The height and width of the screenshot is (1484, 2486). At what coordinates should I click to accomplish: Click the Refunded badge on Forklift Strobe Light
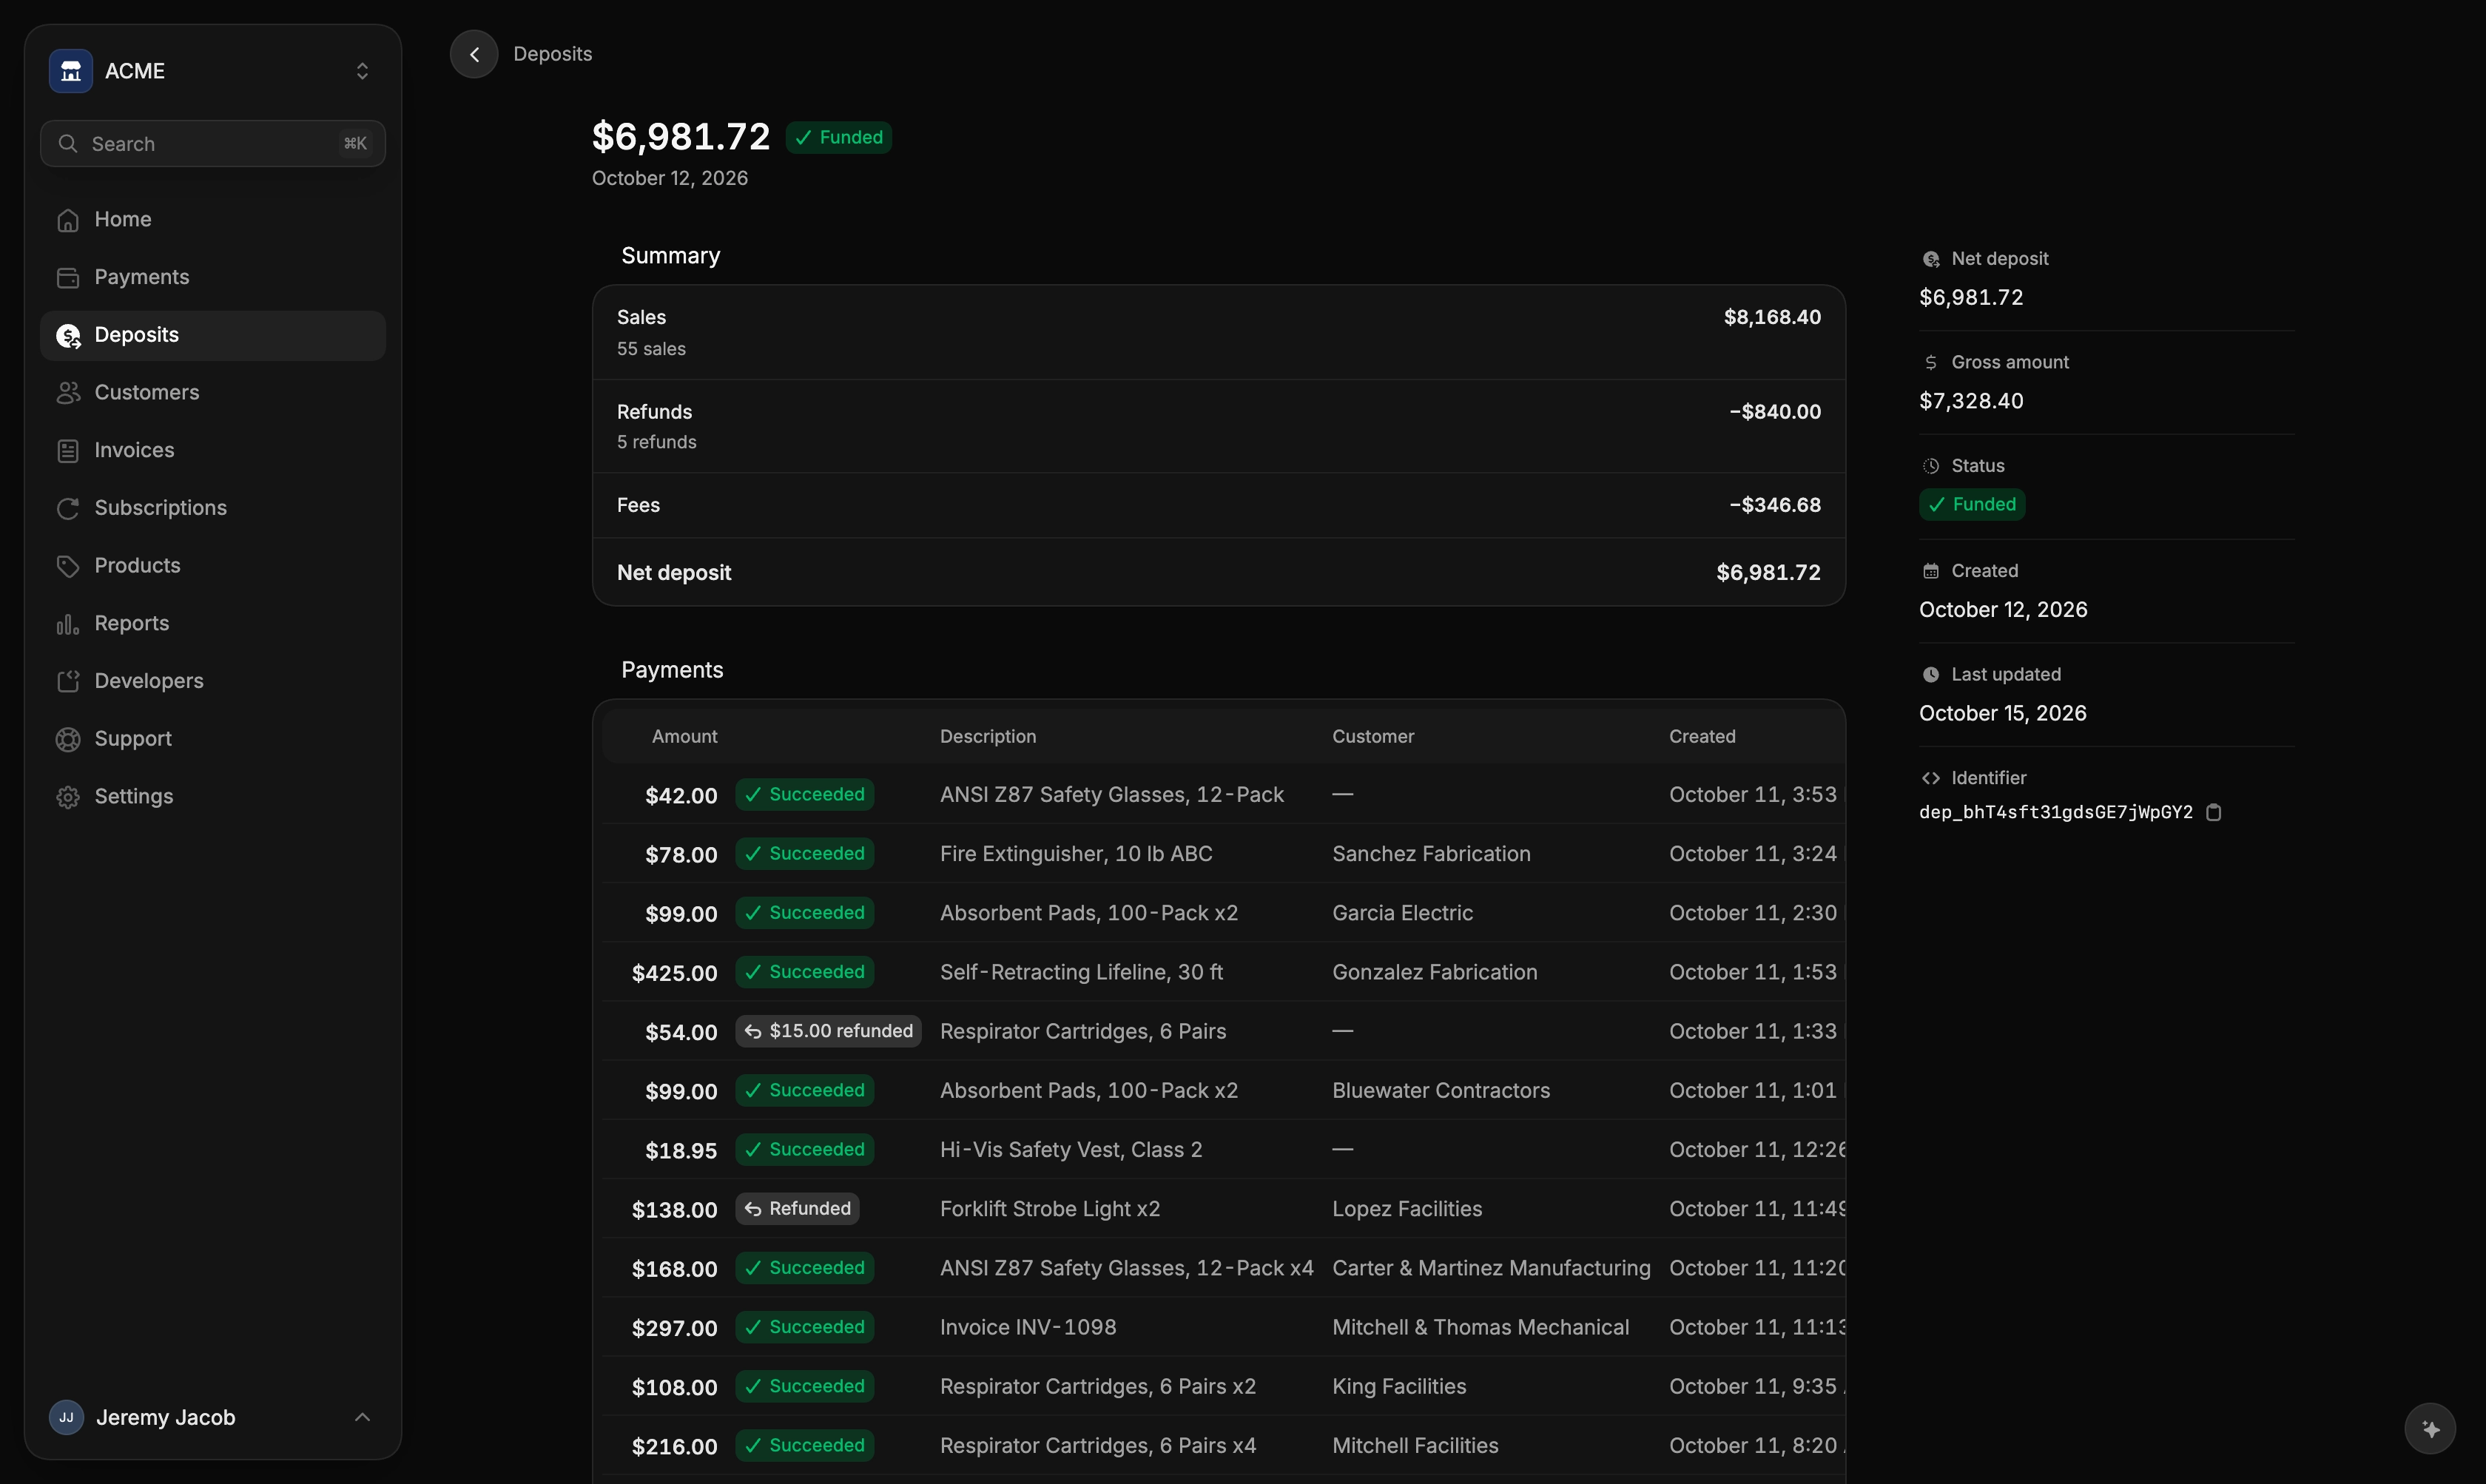797,1209
